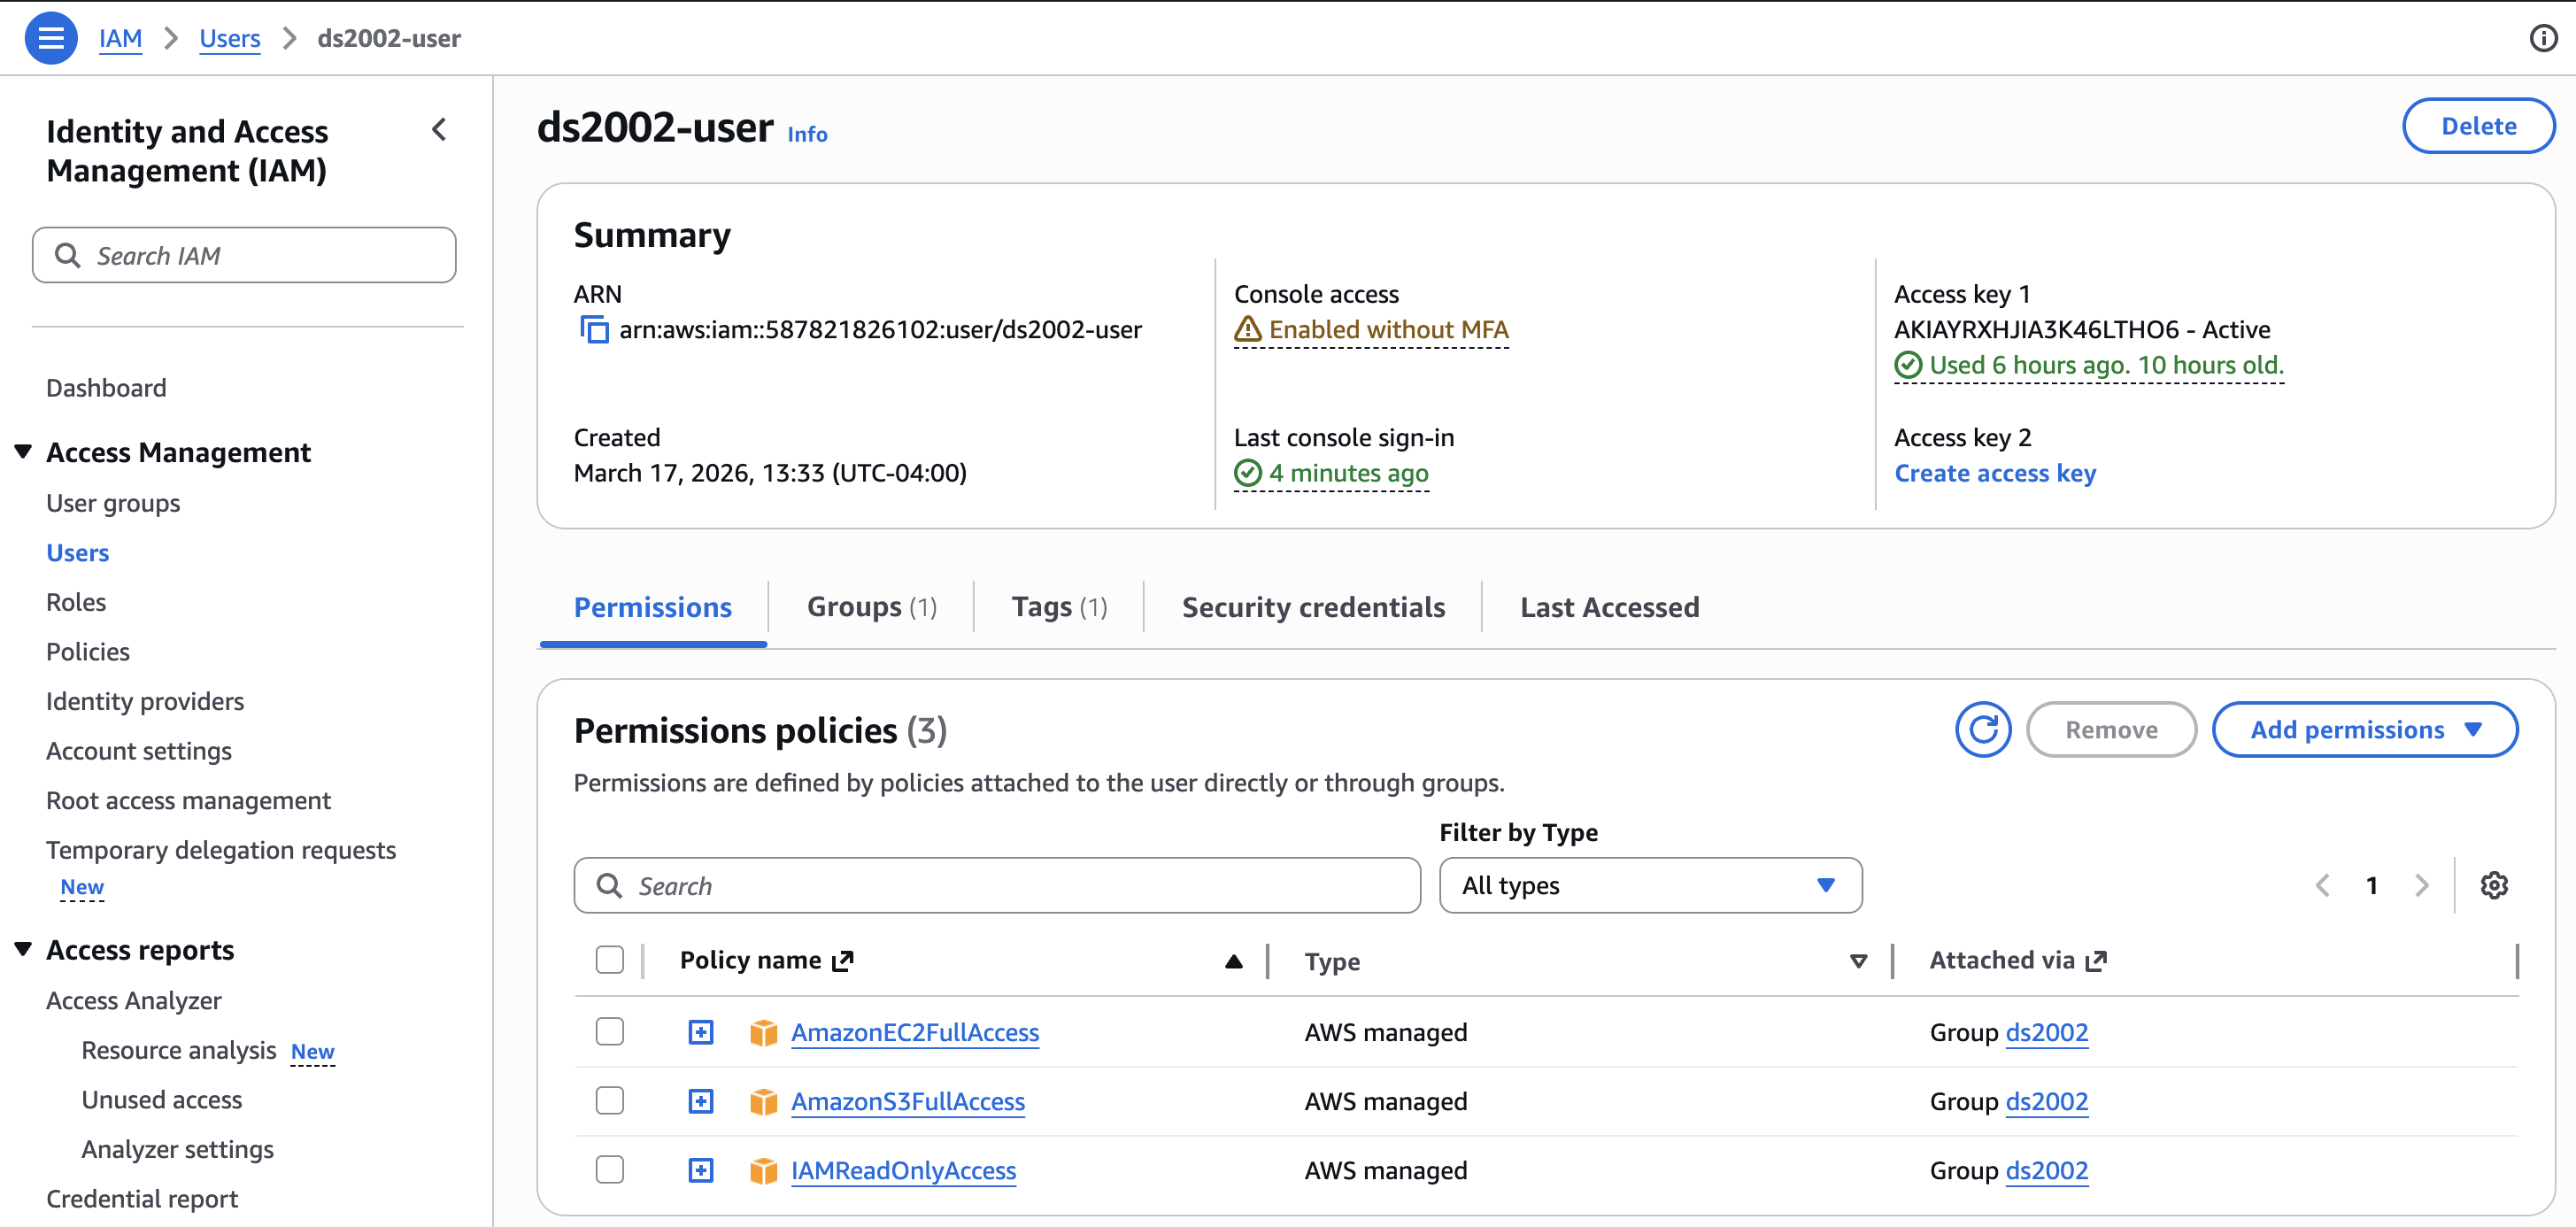Open ds2002 group link in AmazonEC2FullAccess row
Viewport: 2576px width, 1227px height.
tap(2046, 1032)
